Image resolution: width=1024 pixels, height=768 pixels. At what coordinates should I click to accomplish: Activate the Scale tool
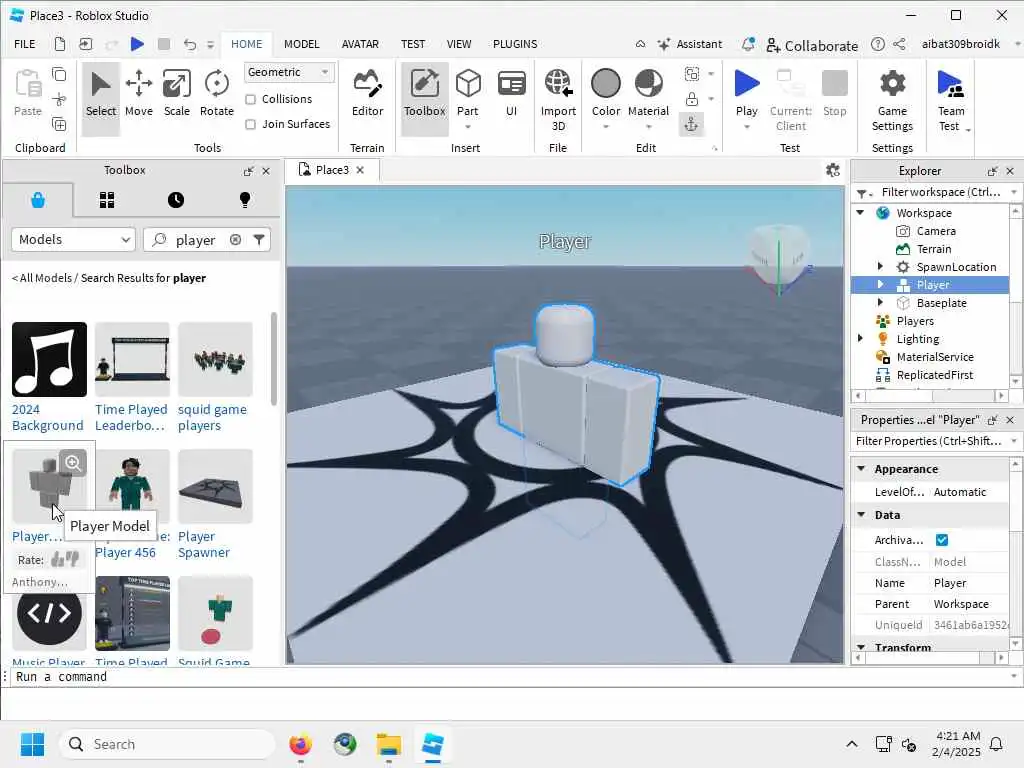[x=176, y=93]
